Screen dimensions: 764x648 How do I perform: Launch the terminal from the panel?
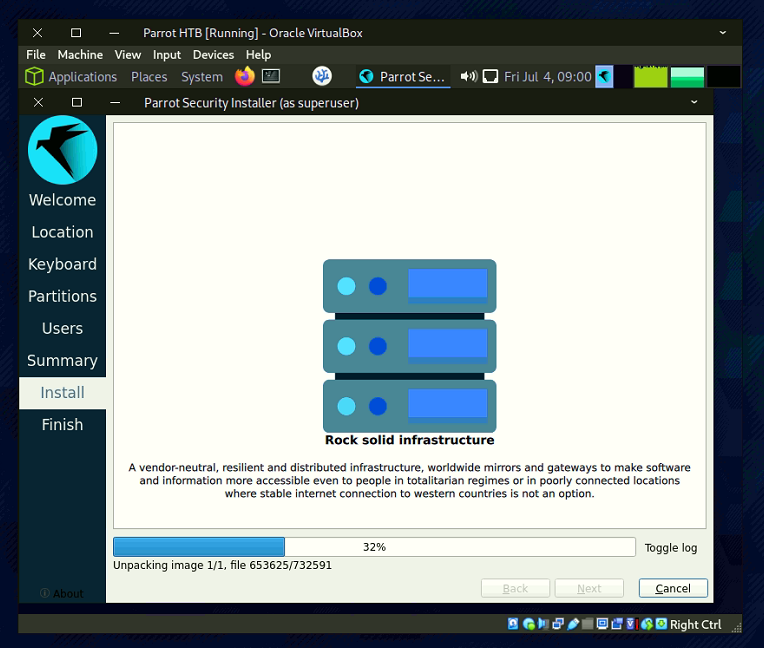point(271,76)
